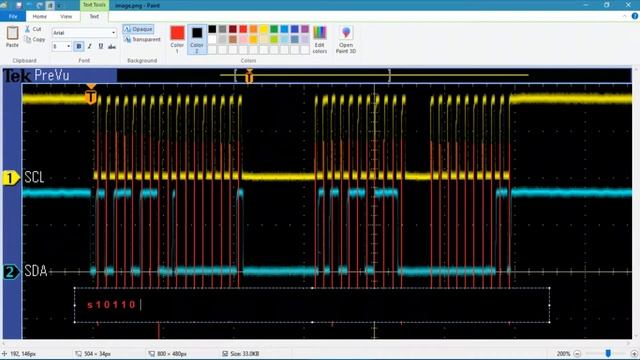Redo the action from title bar

tap(40, 5)
